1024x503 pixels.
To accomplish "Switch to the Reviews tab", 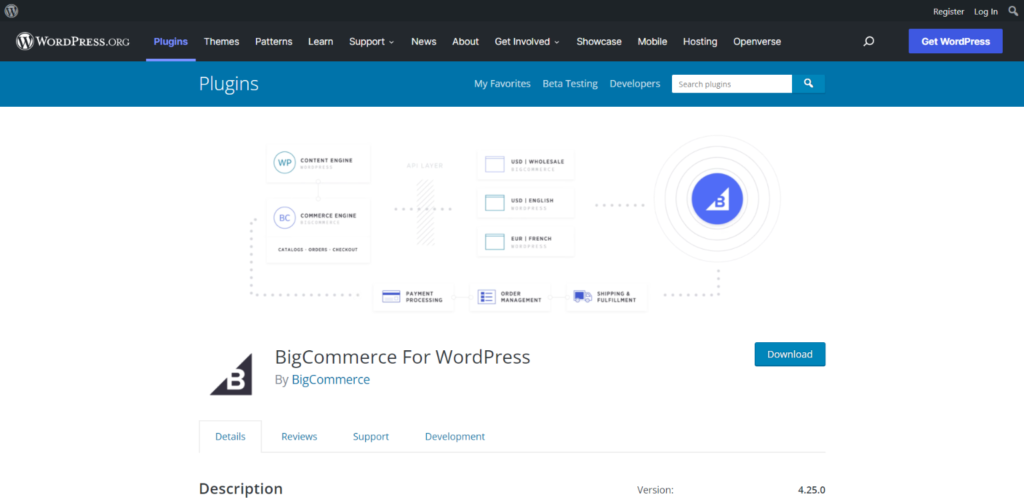I will (x=299, y=436).
